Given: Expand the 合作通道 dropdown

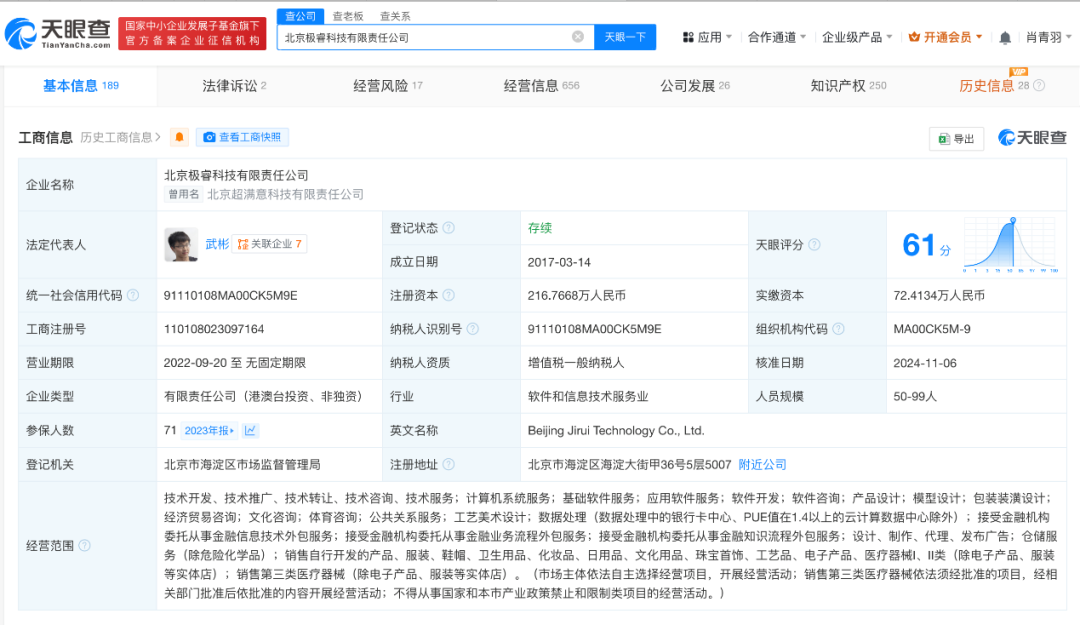Looking at the screenshot, I should [777, 37].
